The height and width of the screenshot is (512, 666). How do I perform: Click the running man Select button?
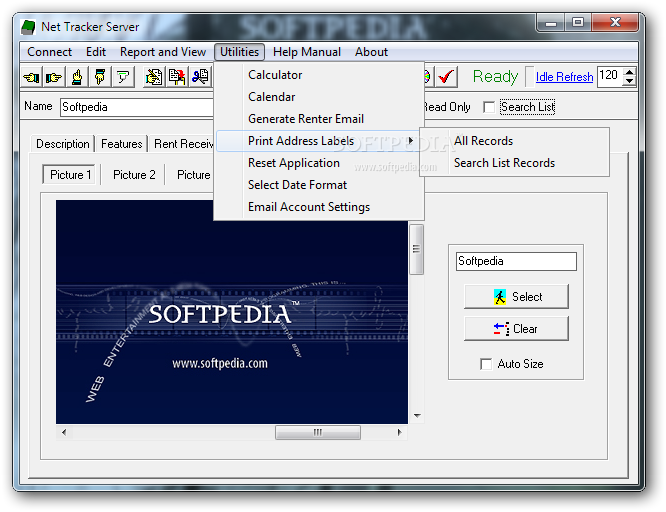click(516, 297)
